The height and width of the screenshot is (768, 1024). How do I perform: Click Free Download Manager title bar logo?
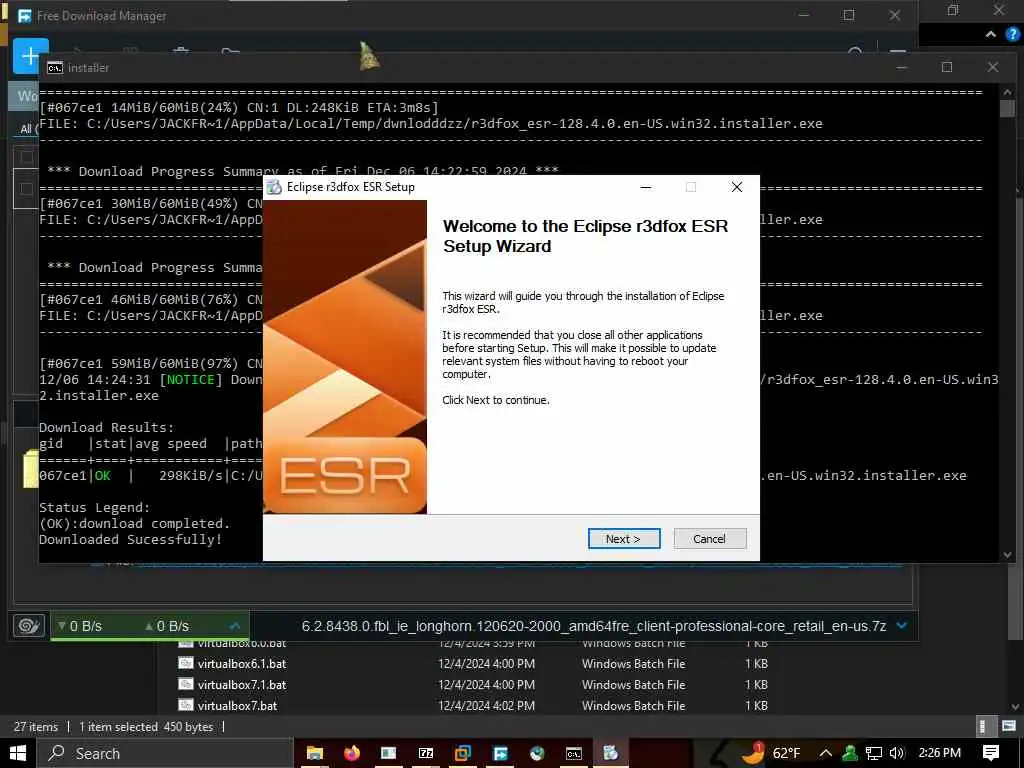[24, 16]
